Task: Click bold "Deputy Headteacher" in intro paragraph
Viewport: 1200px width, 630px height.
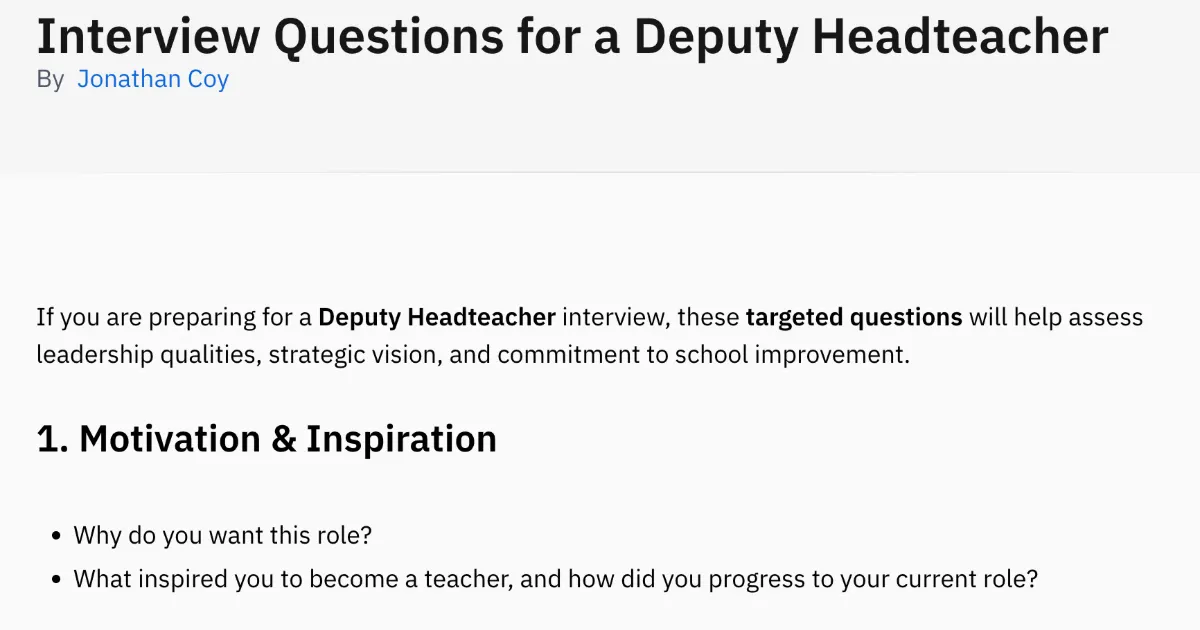Action: click(436, 318)
